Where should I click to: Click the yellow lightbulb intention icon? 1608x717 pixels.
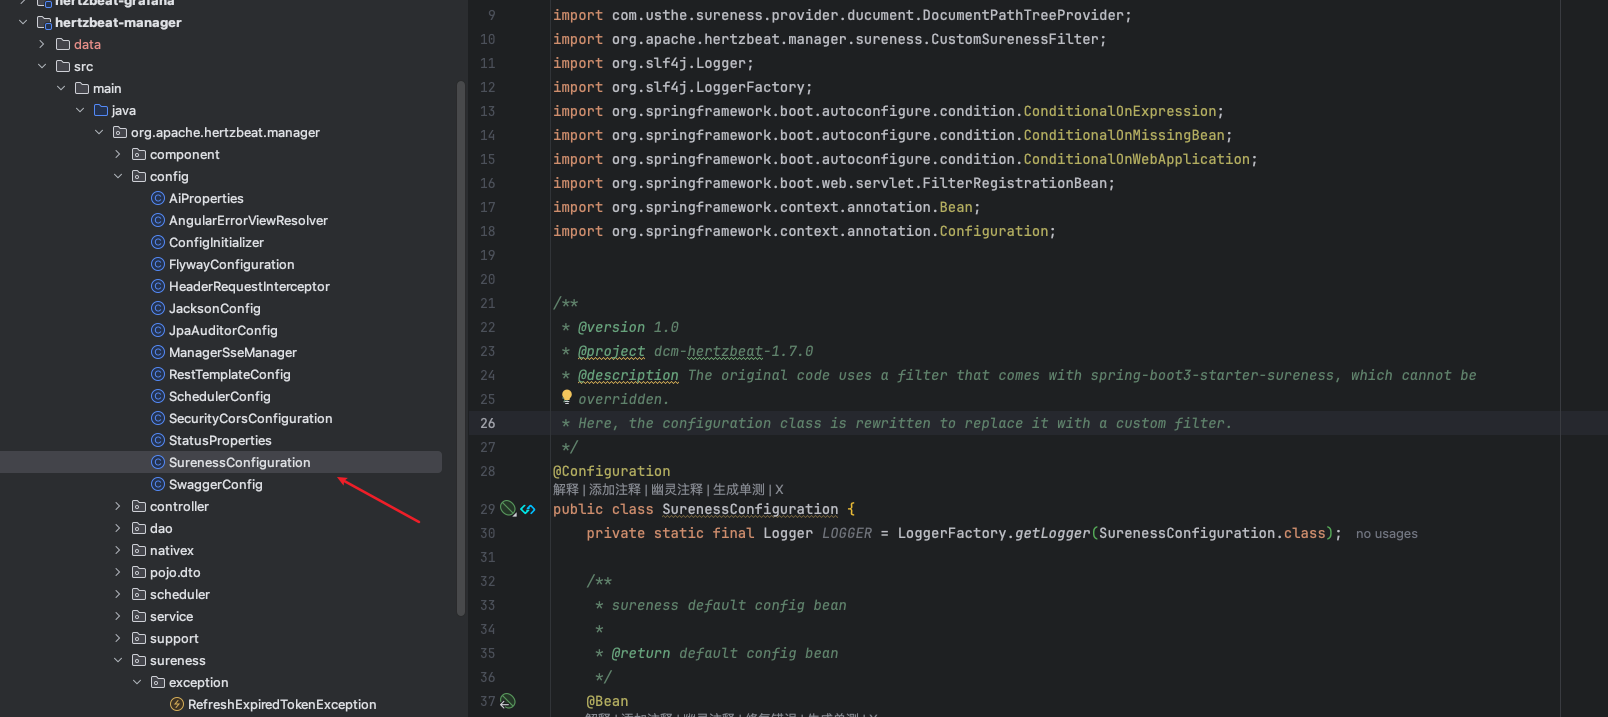[x=567, y=397]
